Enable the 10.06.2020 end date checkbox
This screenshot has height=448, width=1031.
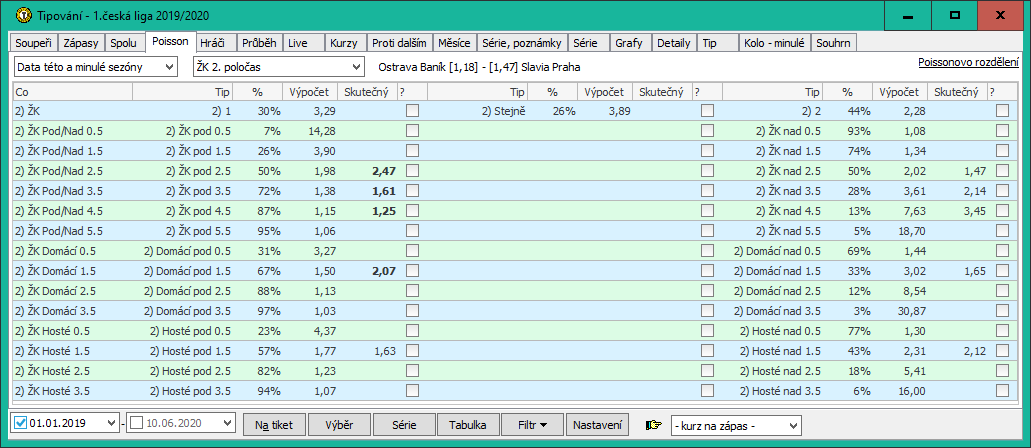pos(137,425)
